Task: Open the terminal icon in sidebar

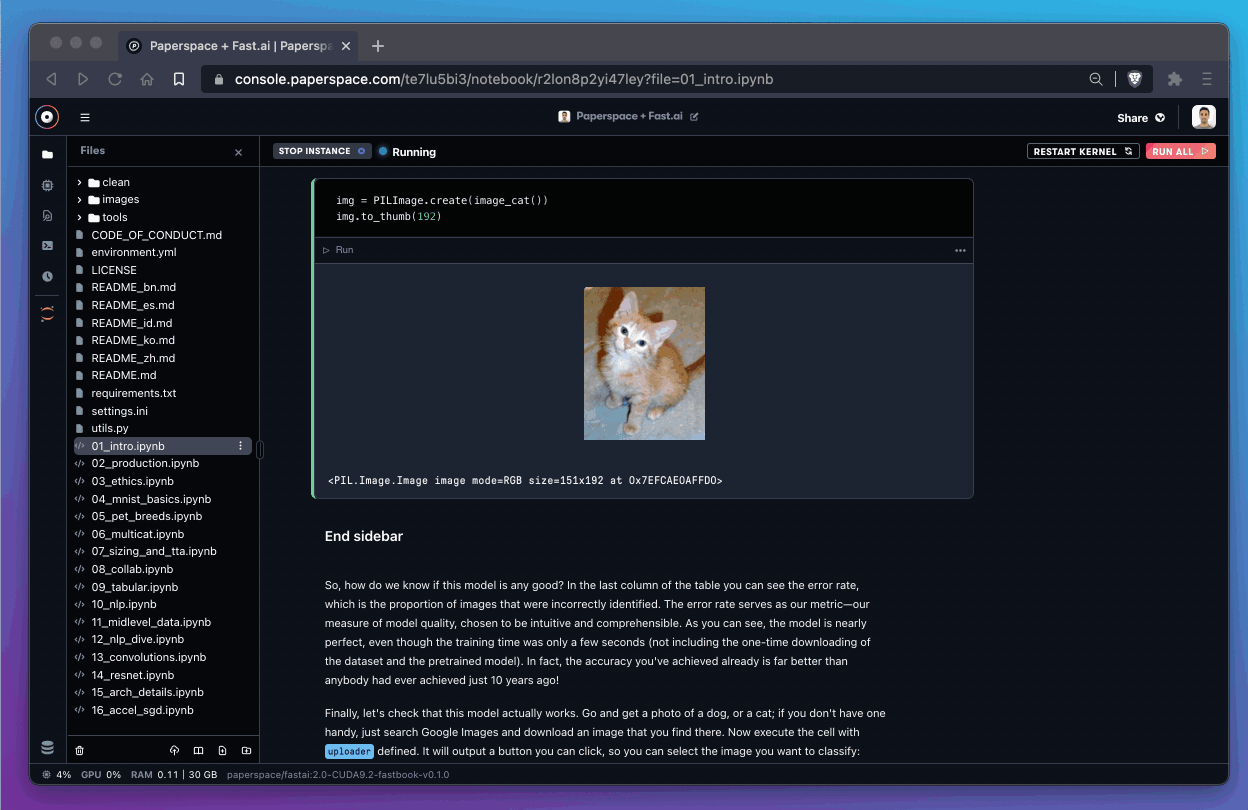Action: [47, 245]
